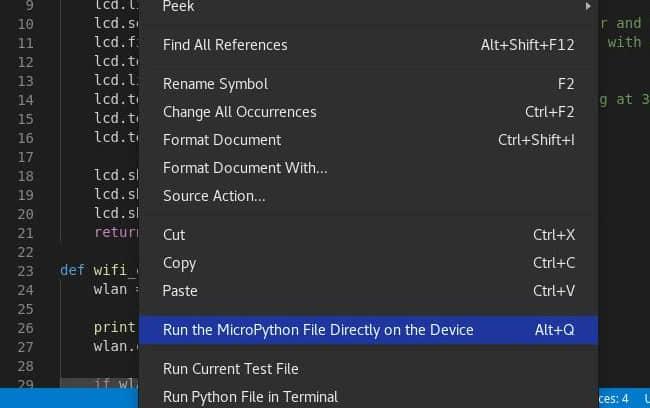Click line number 17 in the gutter
650x408 pixels.
[25, 156]
